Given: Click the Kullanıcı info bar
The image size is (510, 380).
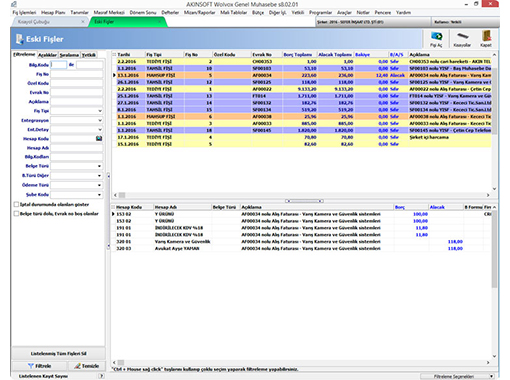Looking at the screenshot, I should coord(465,22).
